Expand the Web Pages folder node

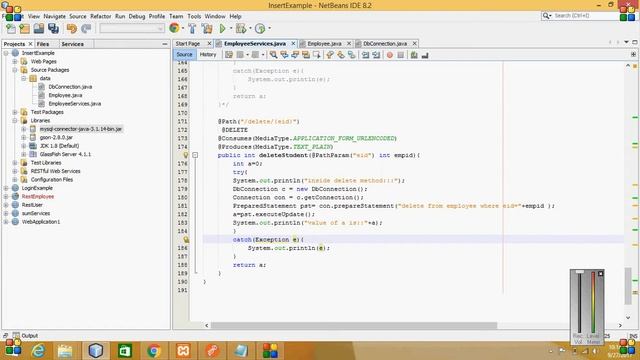pos(15,62)
